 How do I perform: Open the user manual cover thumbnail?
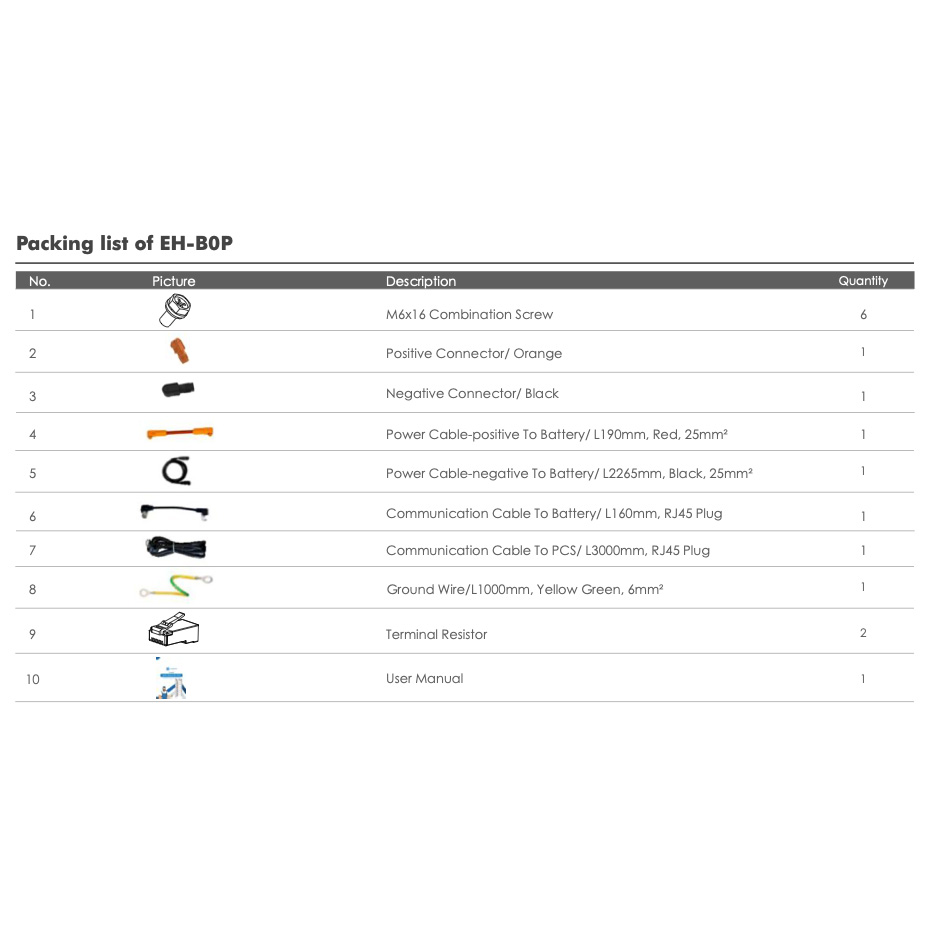pos(171,678)
